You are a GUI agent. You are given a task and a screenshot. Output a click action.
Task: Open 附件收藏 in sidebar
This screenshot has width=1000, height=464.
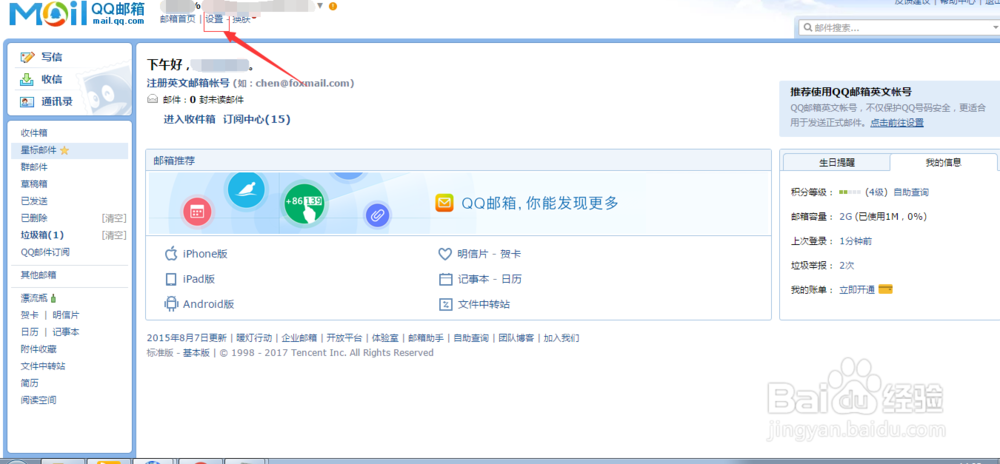[x=38, y=349]
